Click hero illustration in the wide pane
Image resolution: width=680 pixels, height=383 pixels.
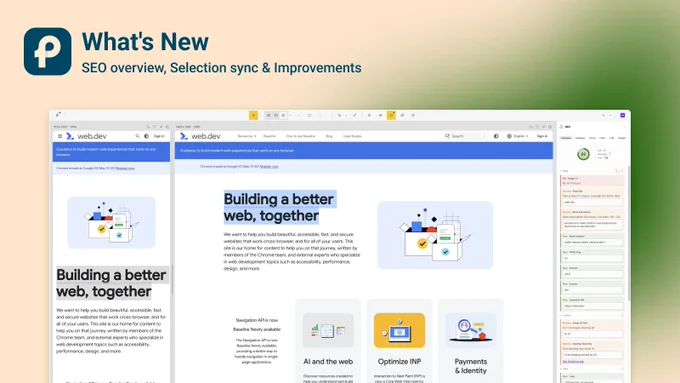coord(435,235)
